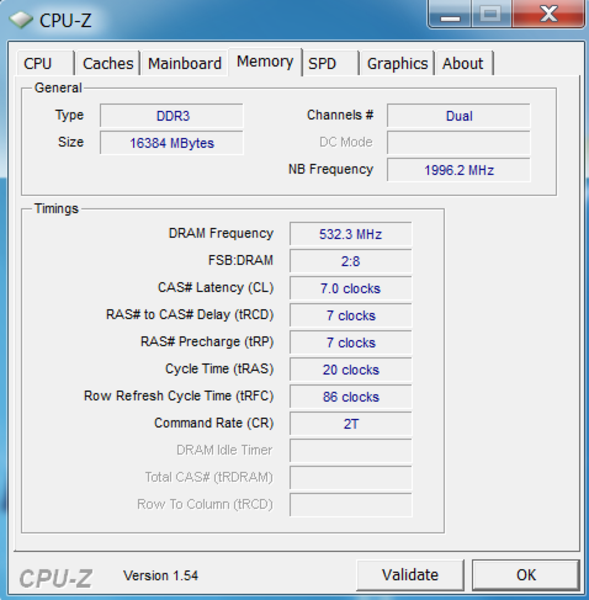Click the Command Rate 2T field
Viewport: 589px width, 600px height.
point(351,424)
